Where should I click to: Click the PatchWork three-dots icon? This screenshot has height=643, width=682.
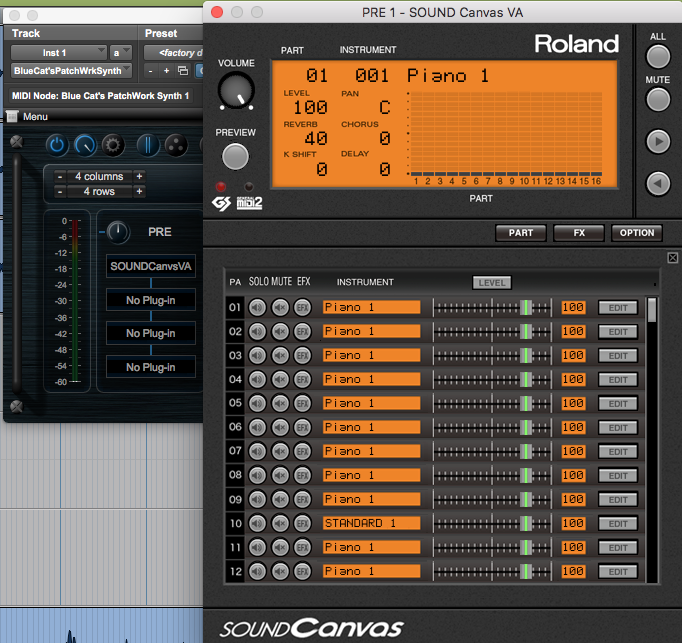tap(176, 145)
